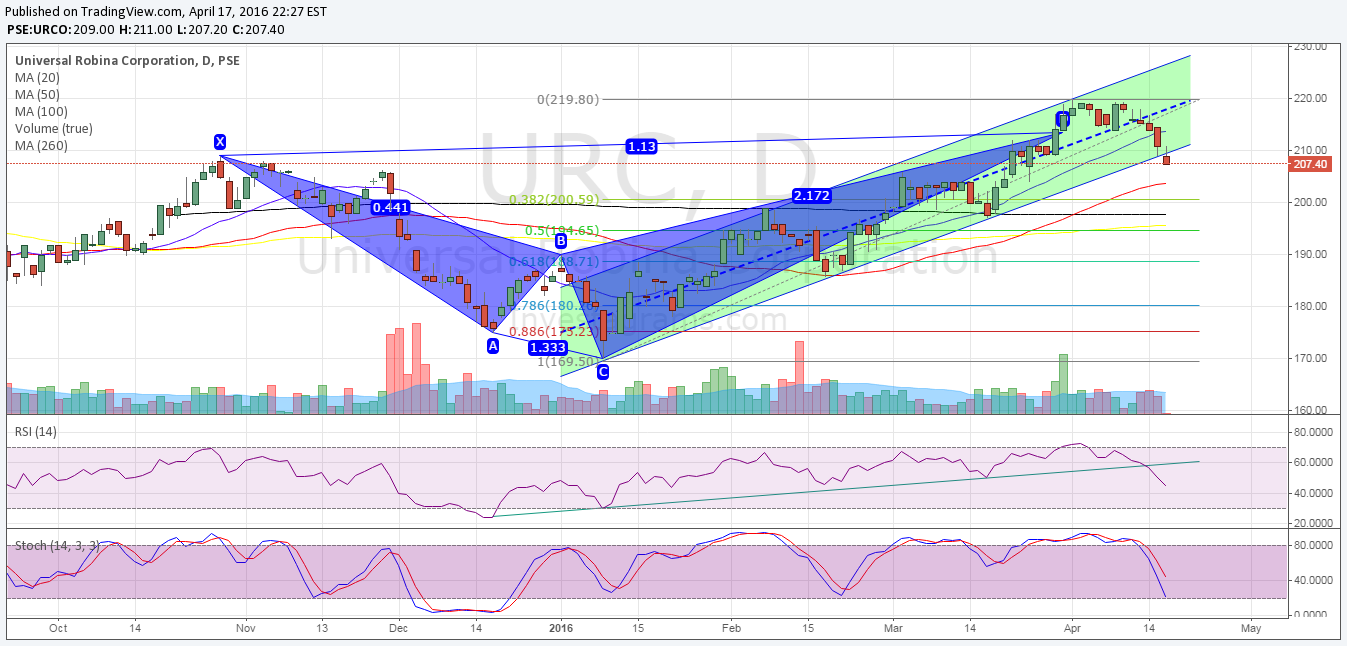Click the 1.13 ratio label
The height and width of the screenshot is (646, 1347).
641,146
